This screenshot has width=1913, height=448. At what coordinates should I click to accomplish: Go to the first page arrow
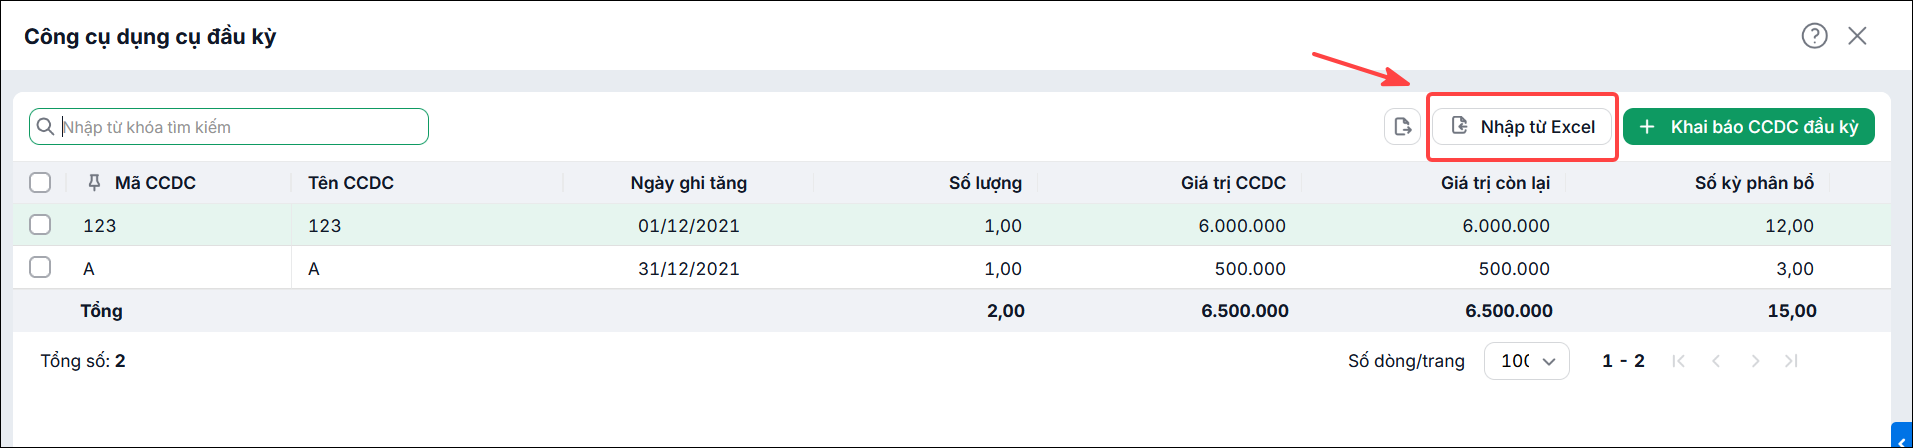[1678, 361]
